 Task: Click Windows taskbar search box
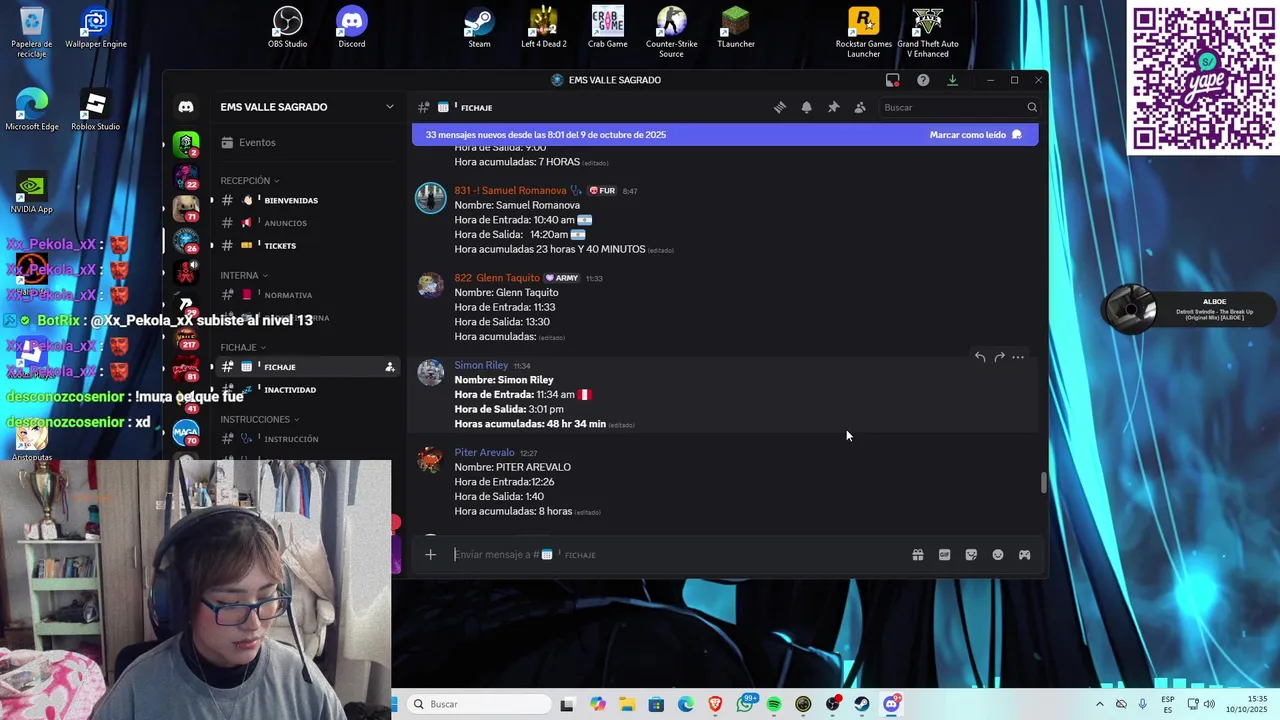[478, 704]
